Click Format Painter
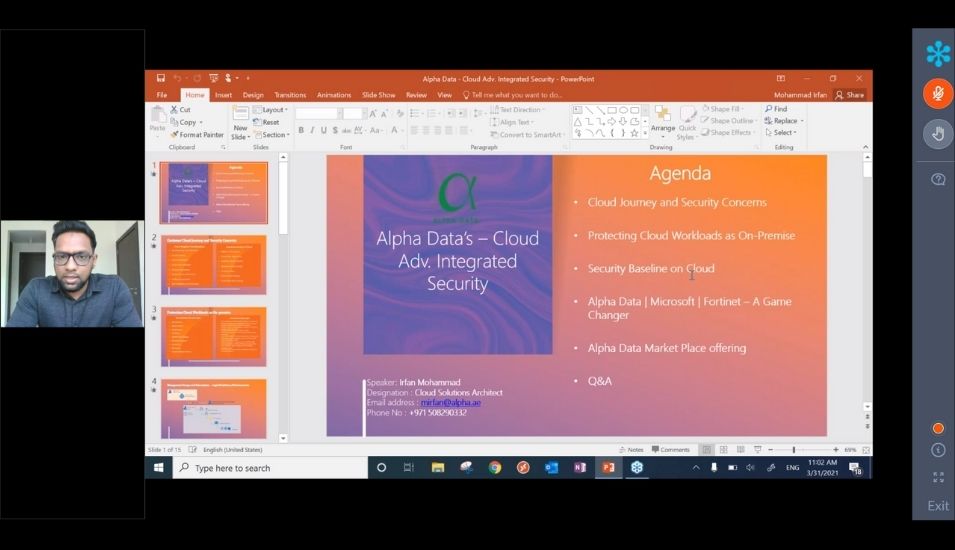The image size is (955, 550). click(x=197, y=135)
